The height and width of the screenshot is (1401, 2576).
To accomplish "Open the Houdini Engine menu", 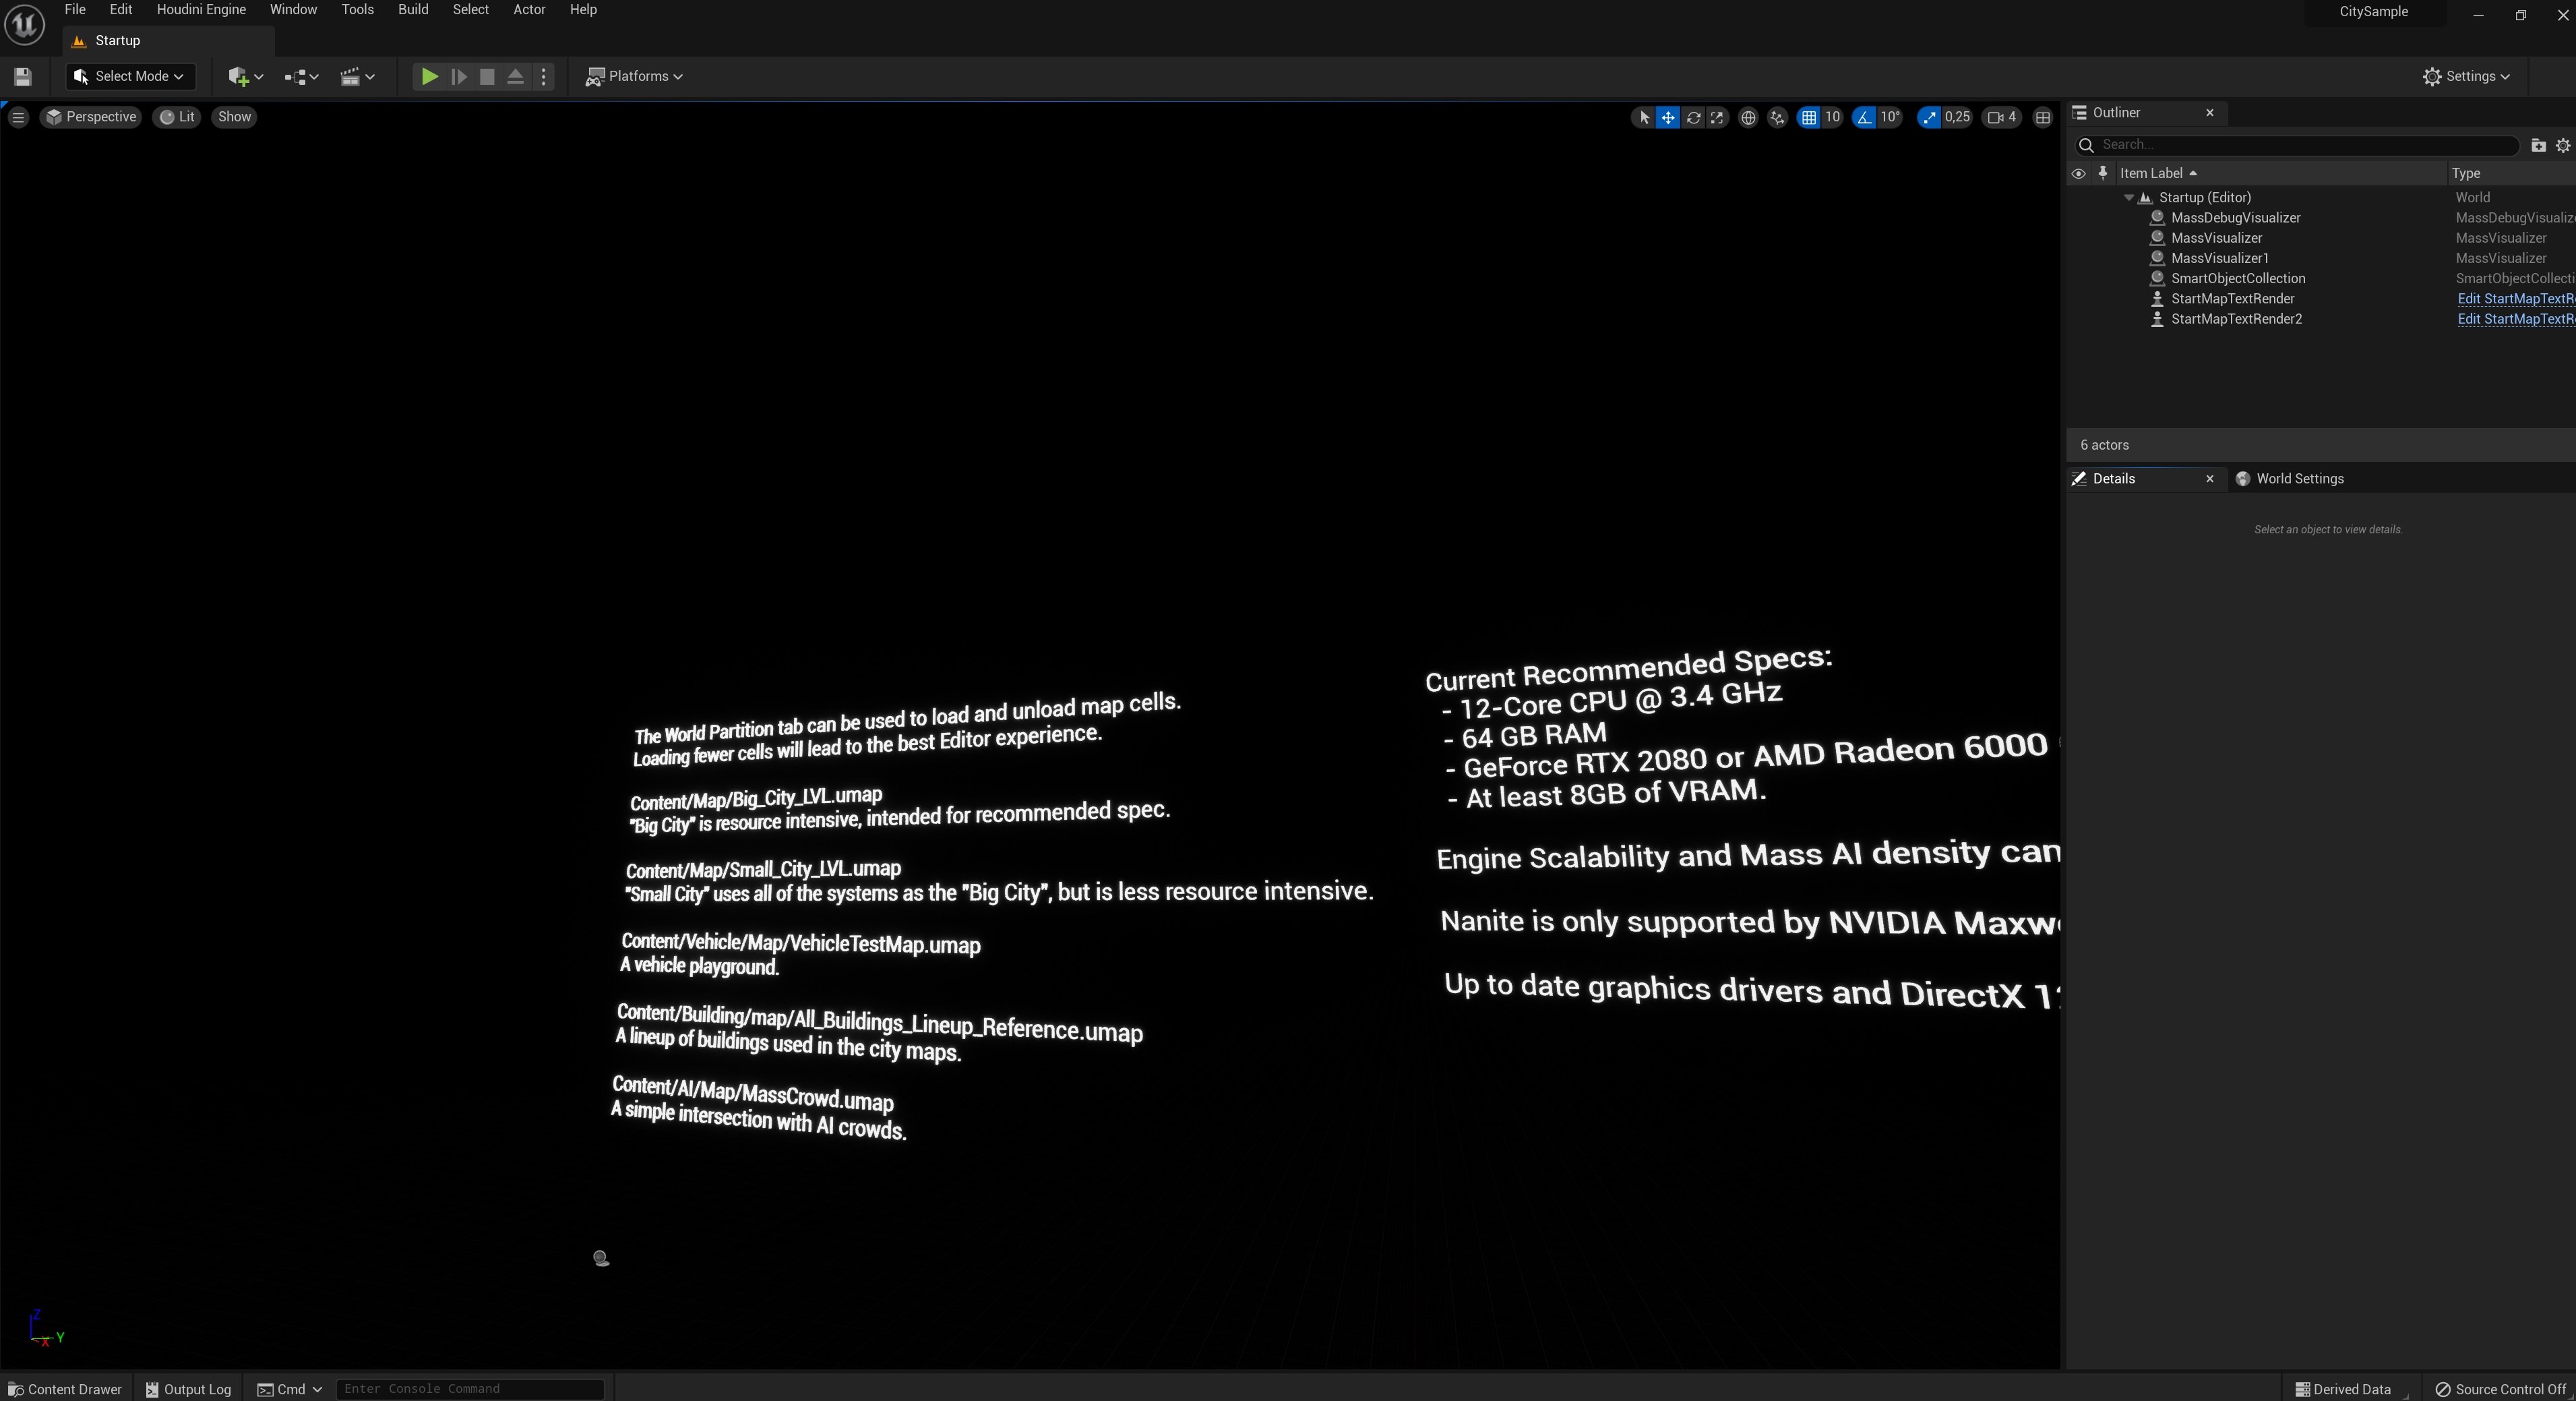I will coord(201,10).
